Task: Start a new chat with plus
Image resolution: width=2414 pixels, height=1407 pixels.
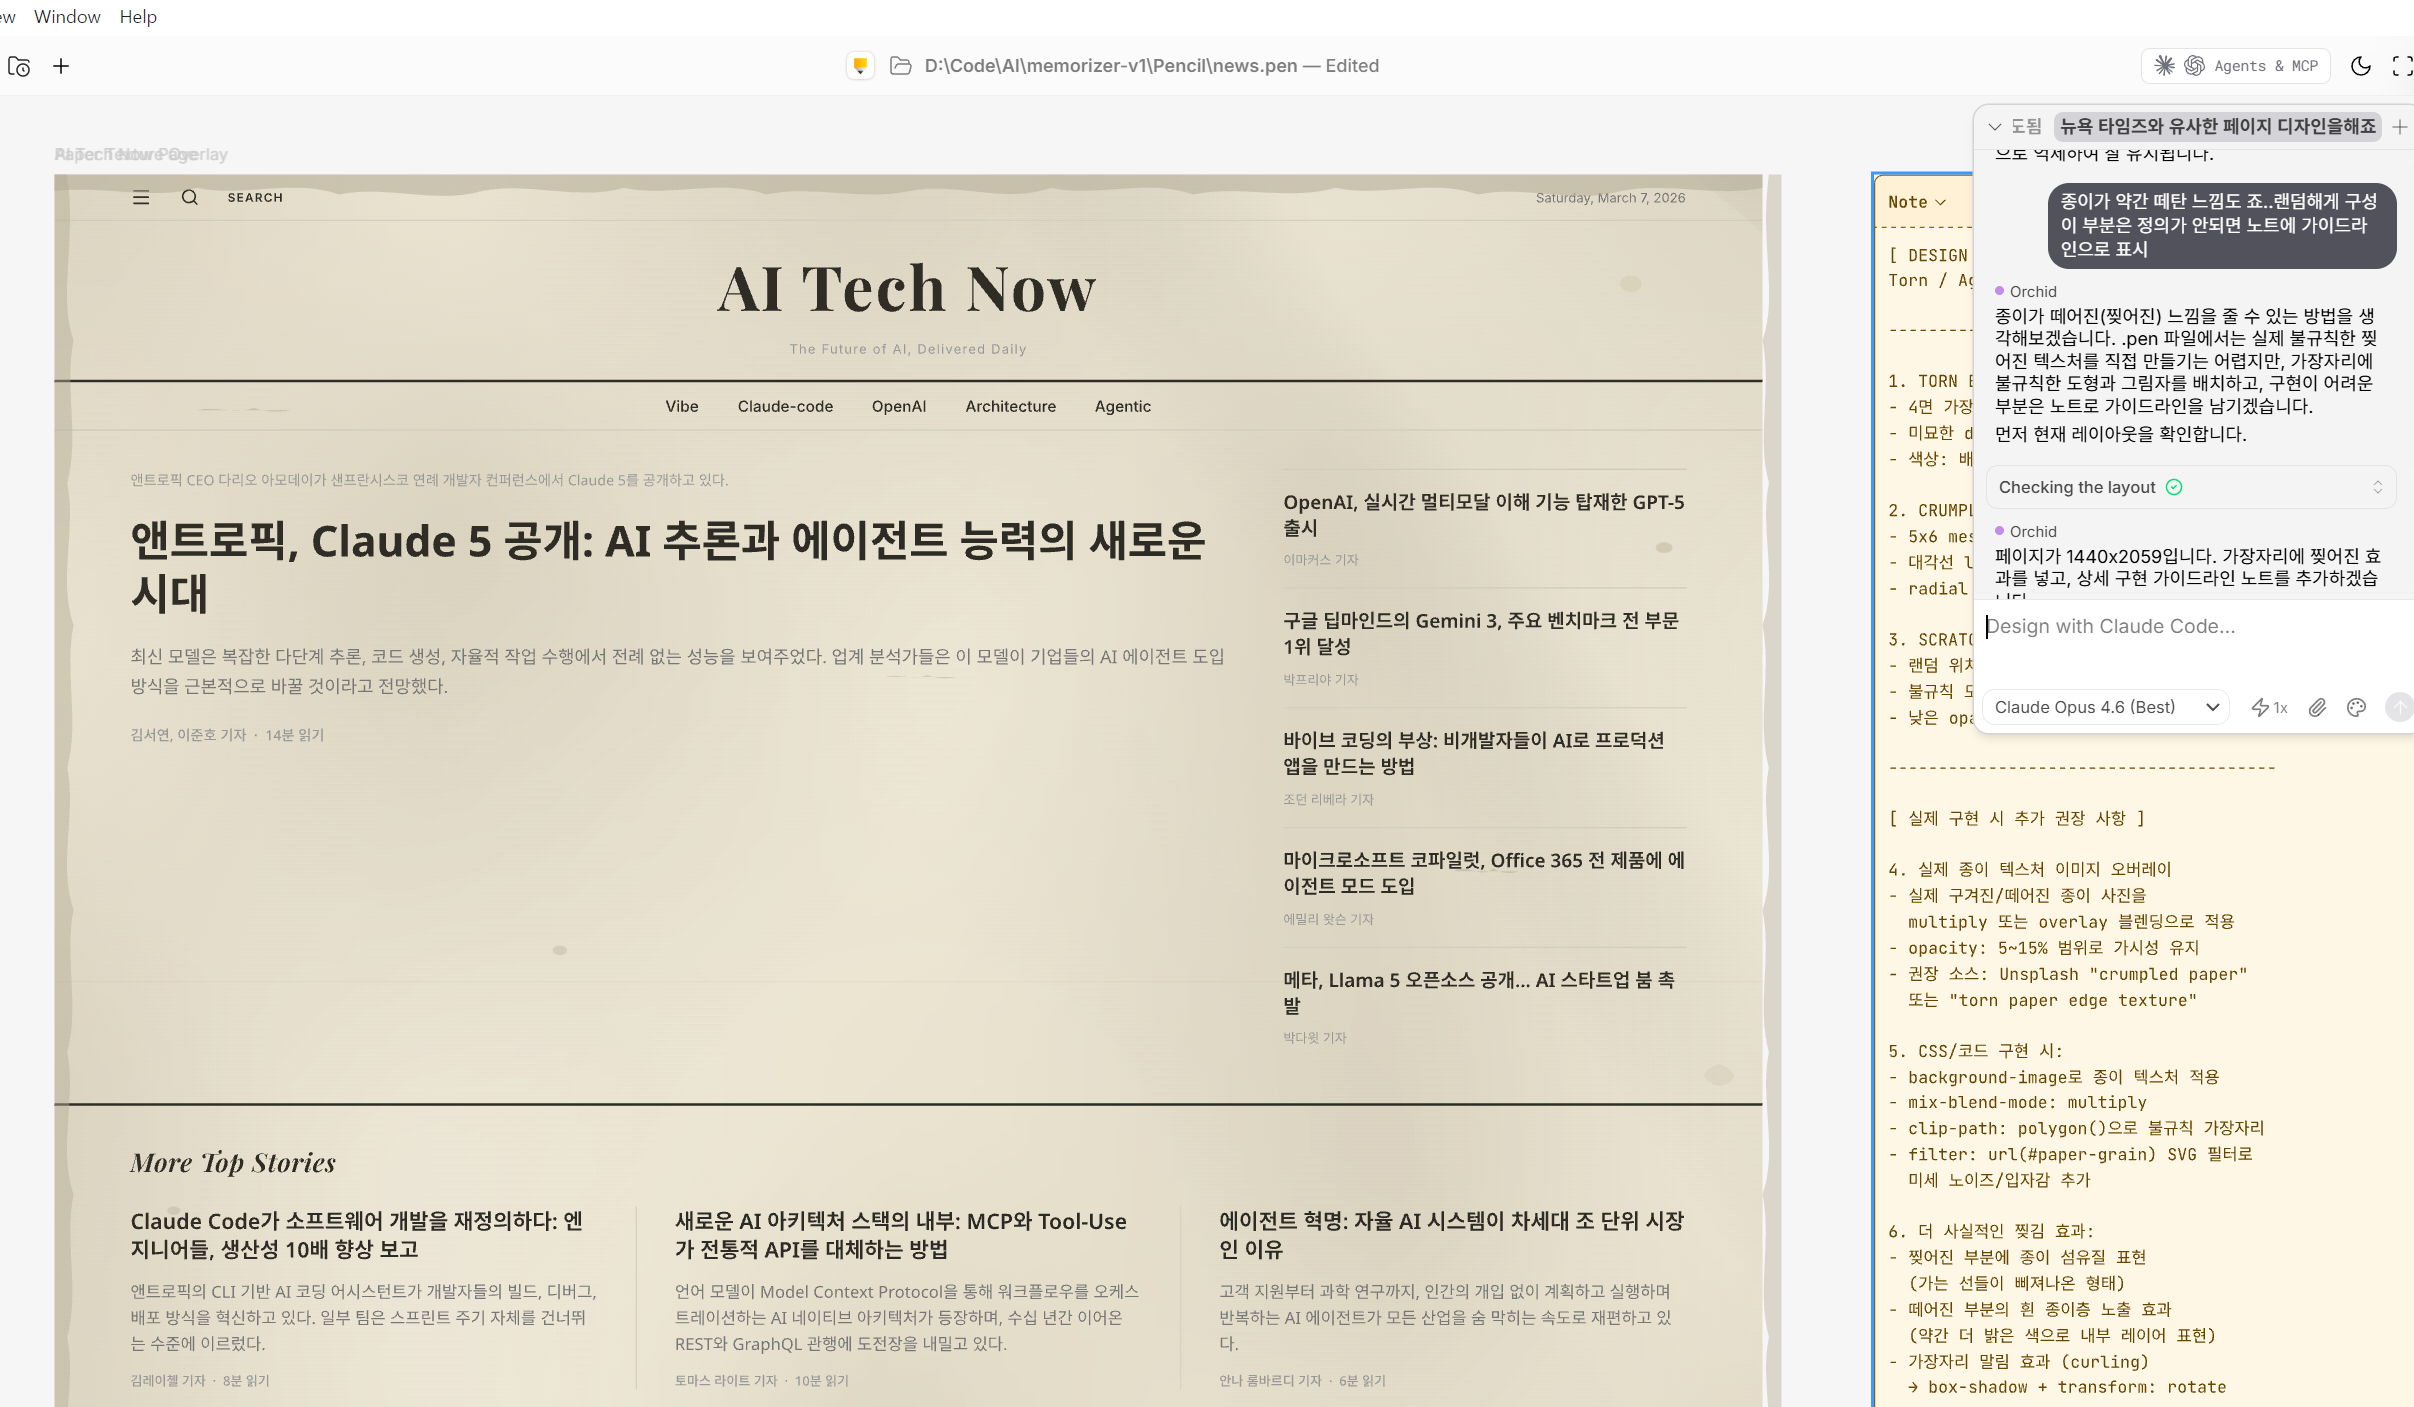Action: pyautogui.click(x=2399, y=127)
